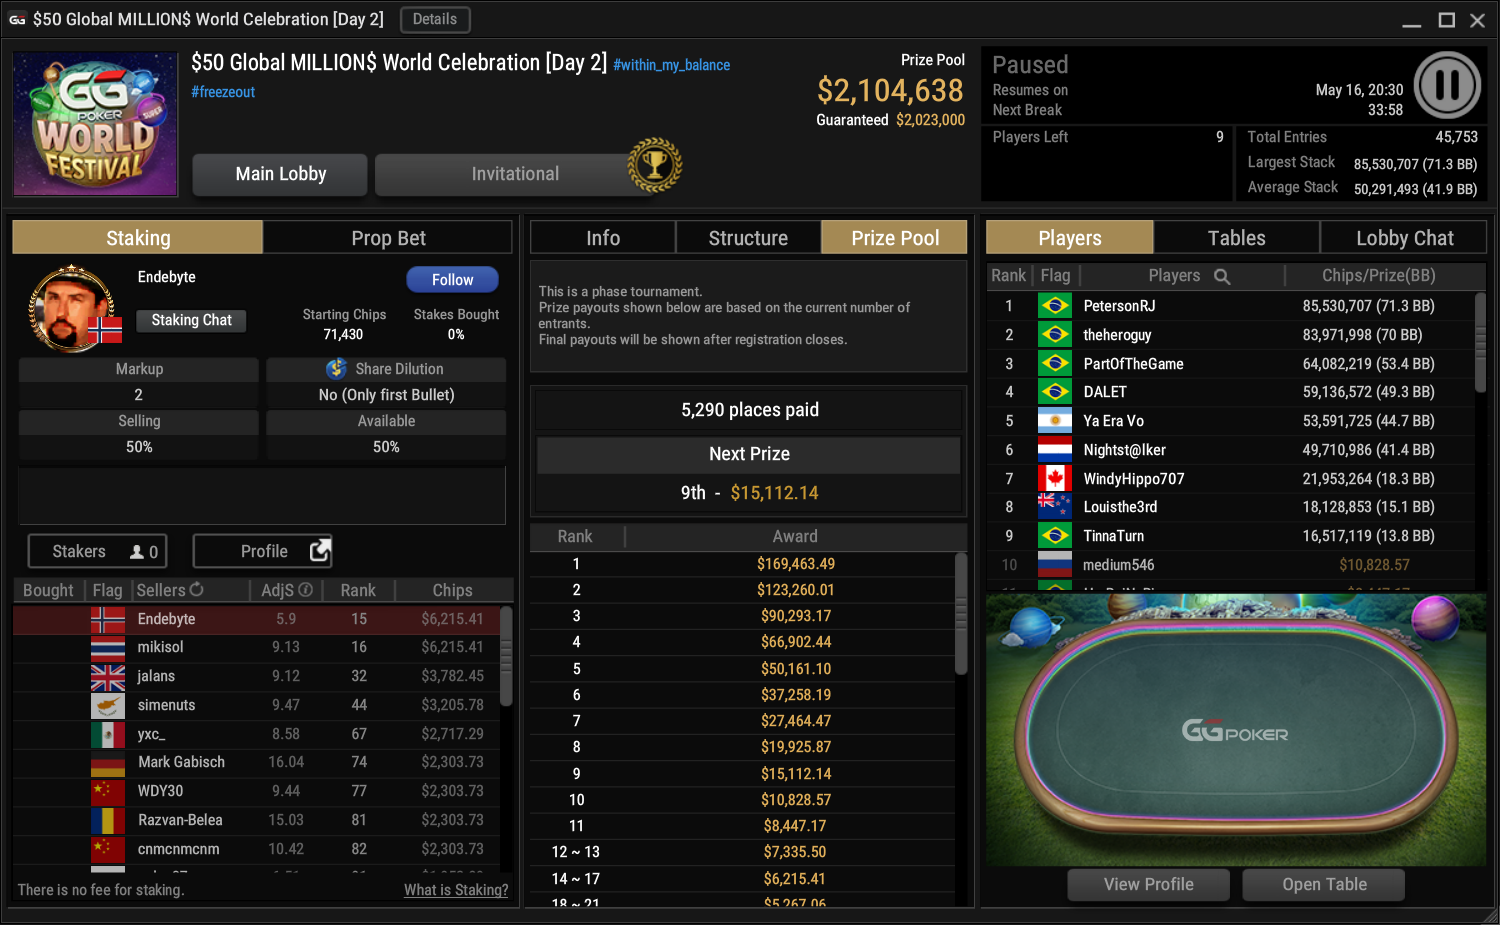Click the search icon beside Players header
The height and width of the screenshot is (925, 1500).
(x=1222, y=276)
